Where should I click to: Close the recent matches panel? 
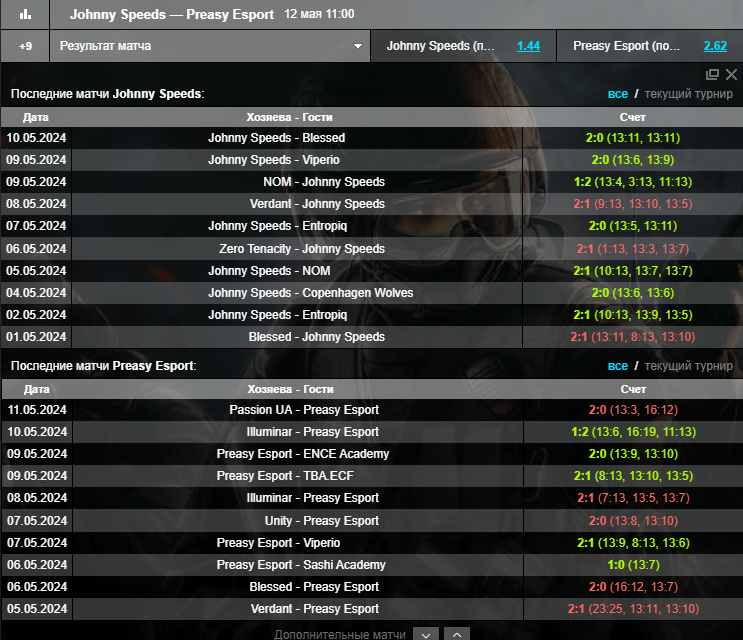pos(731,74)
